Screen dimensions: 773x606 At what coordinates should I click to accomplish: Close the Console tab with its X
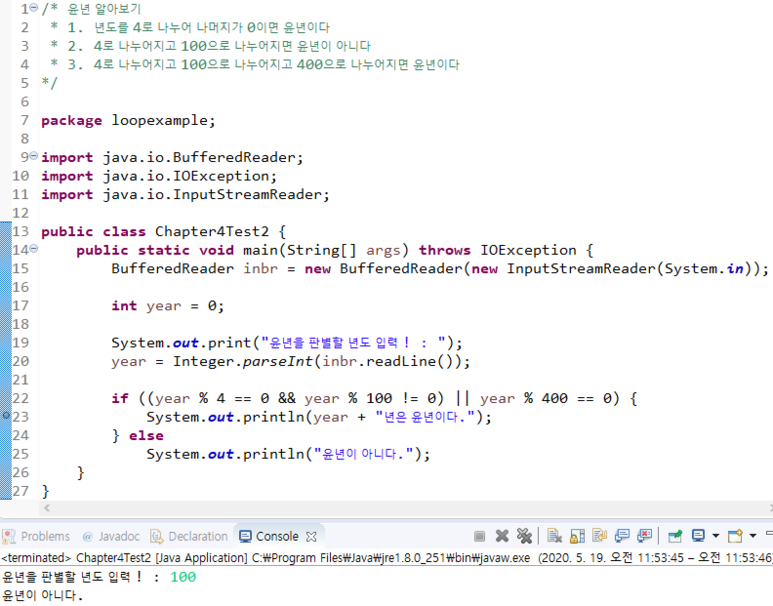[311, 536]
